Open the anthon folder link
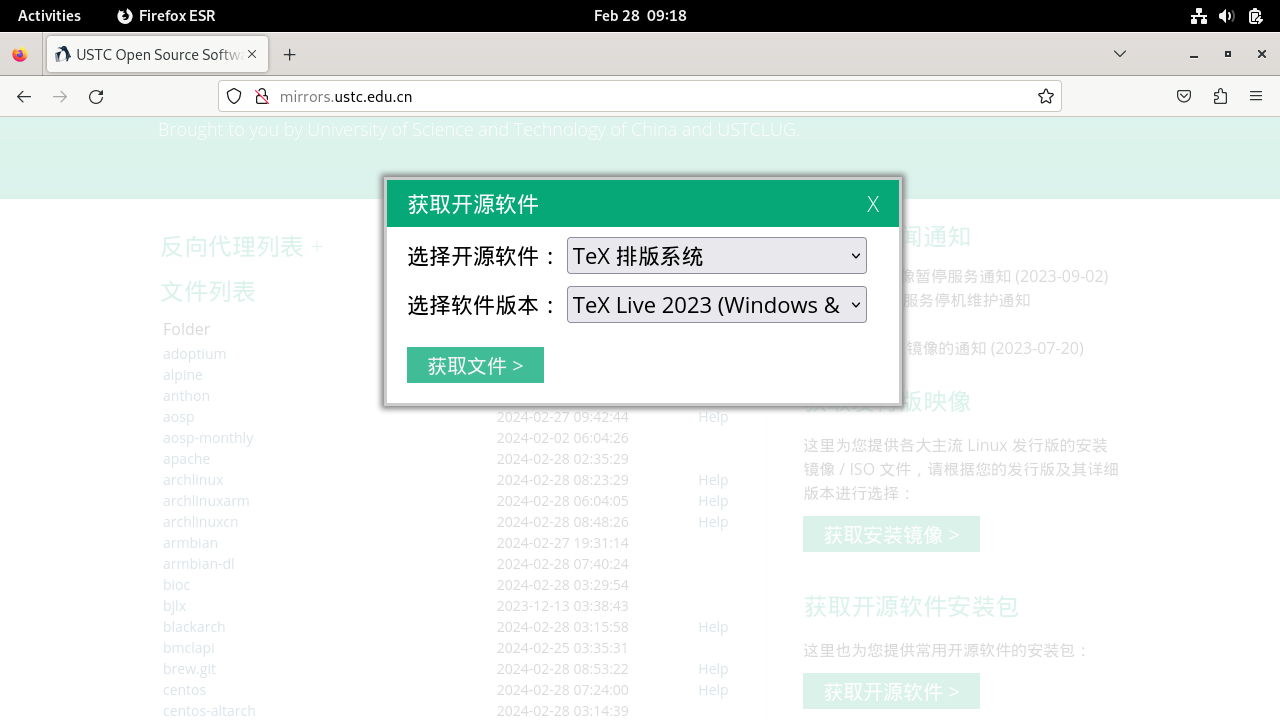Image resolution: width=1280 pixels, height=720 pixels. coord(186,396)
